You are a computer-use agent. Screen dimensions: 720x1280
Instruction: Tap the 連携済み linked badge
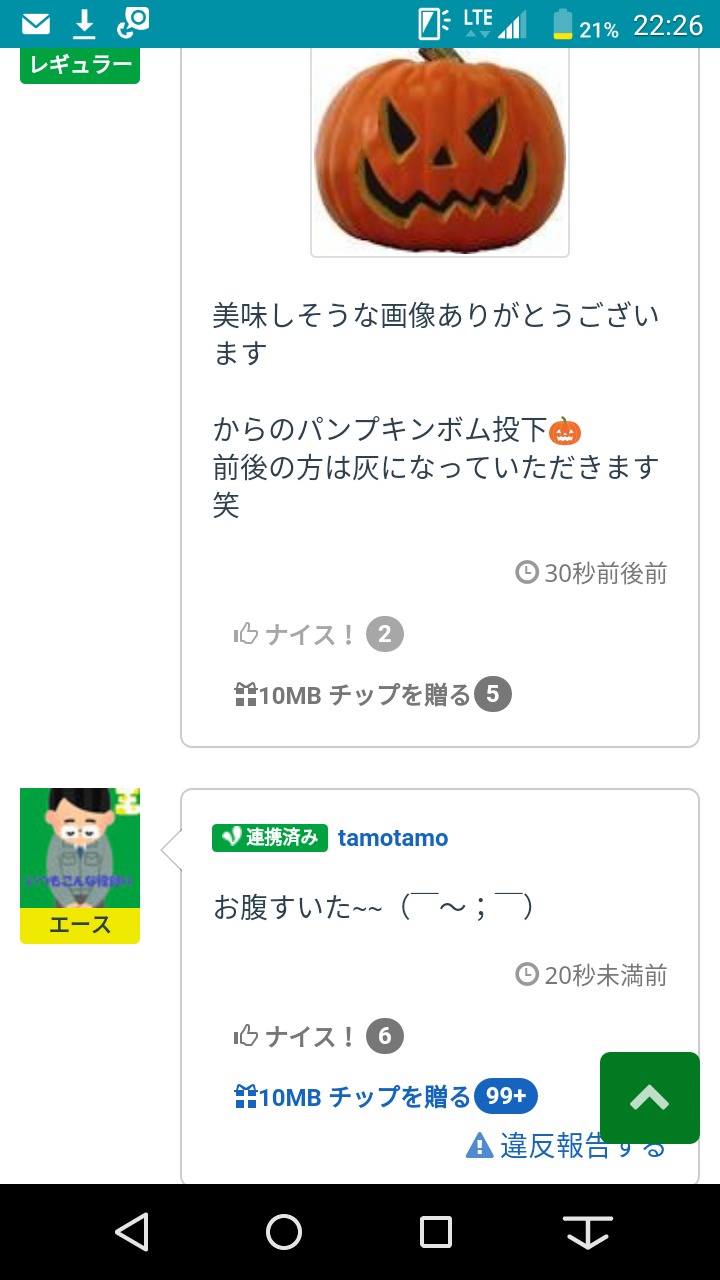coord(270,838)
